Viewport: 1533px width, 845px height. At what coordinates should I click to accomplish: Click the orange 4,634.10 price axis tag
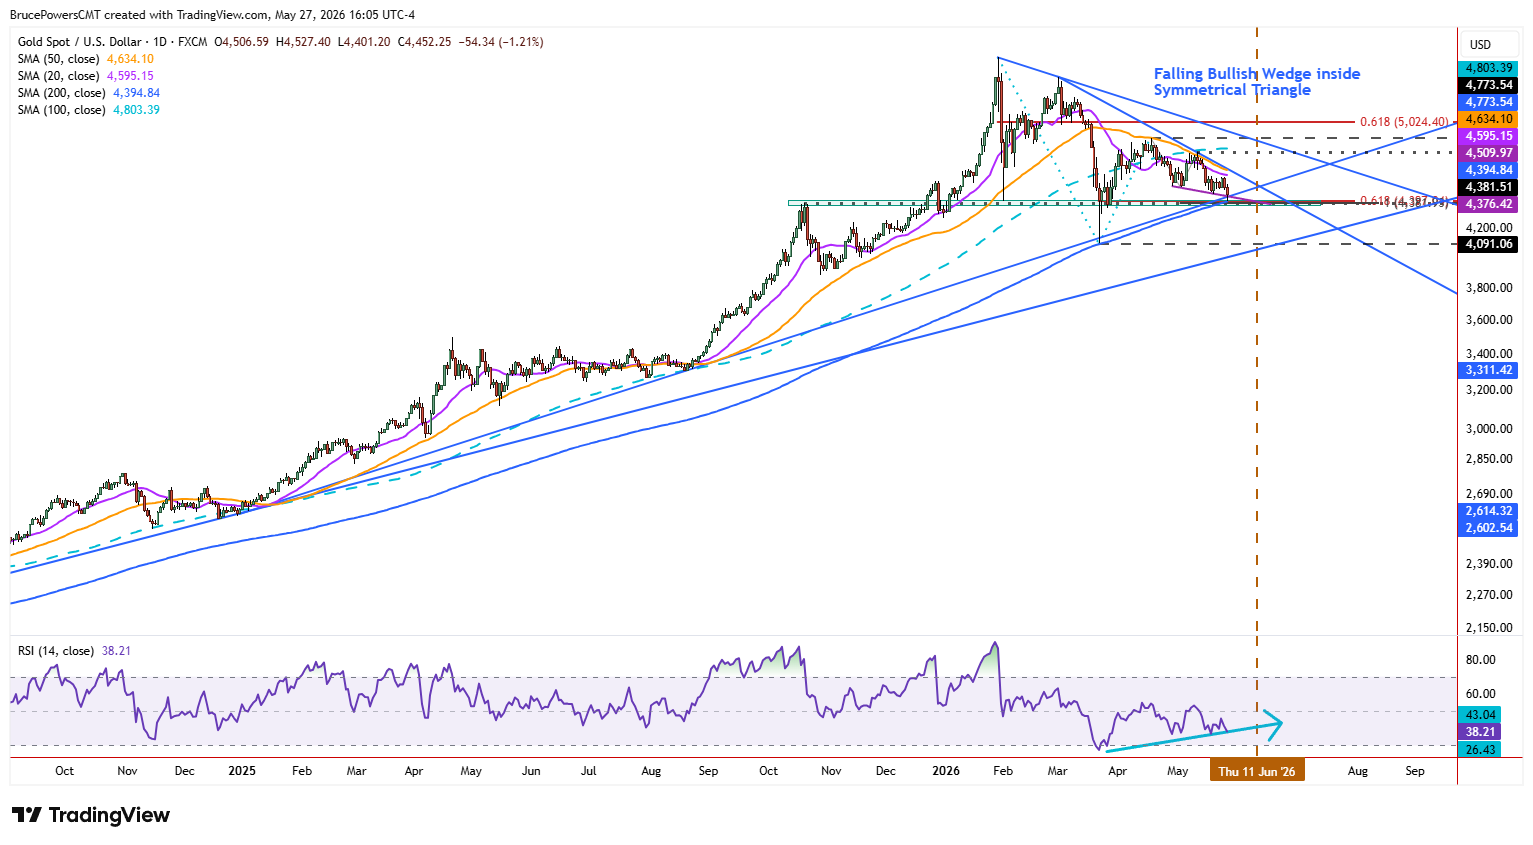1489,119
